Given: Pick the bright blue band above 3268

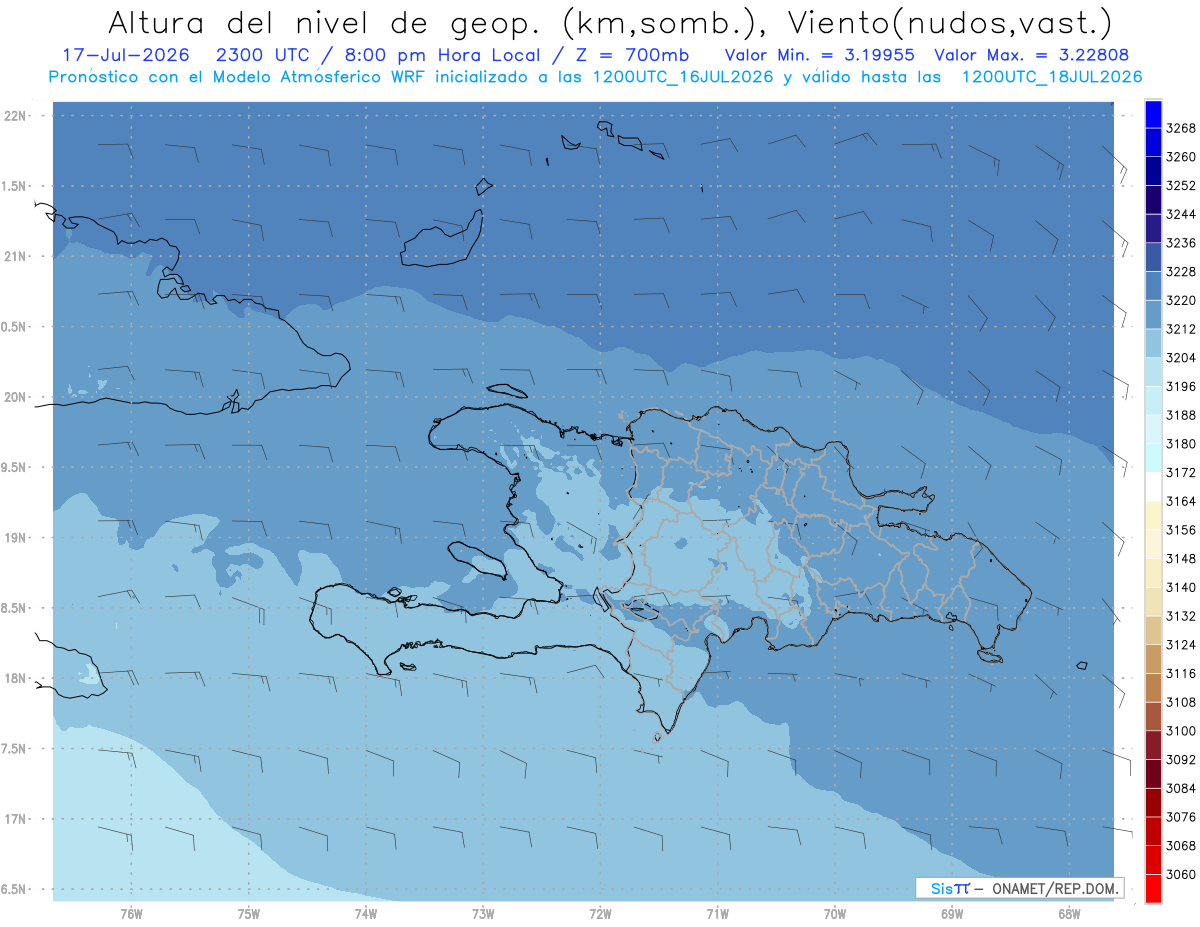Looking at the screenshot, I should [1153, 114].
